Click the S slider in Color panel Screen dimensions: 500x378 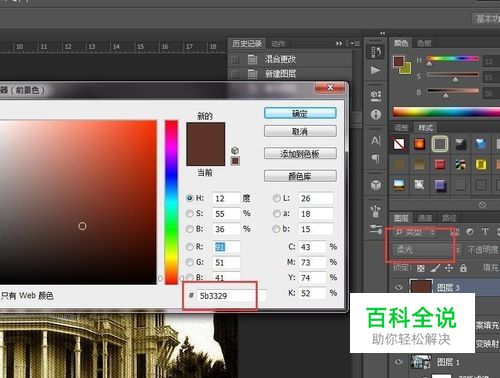coord(453,75)
